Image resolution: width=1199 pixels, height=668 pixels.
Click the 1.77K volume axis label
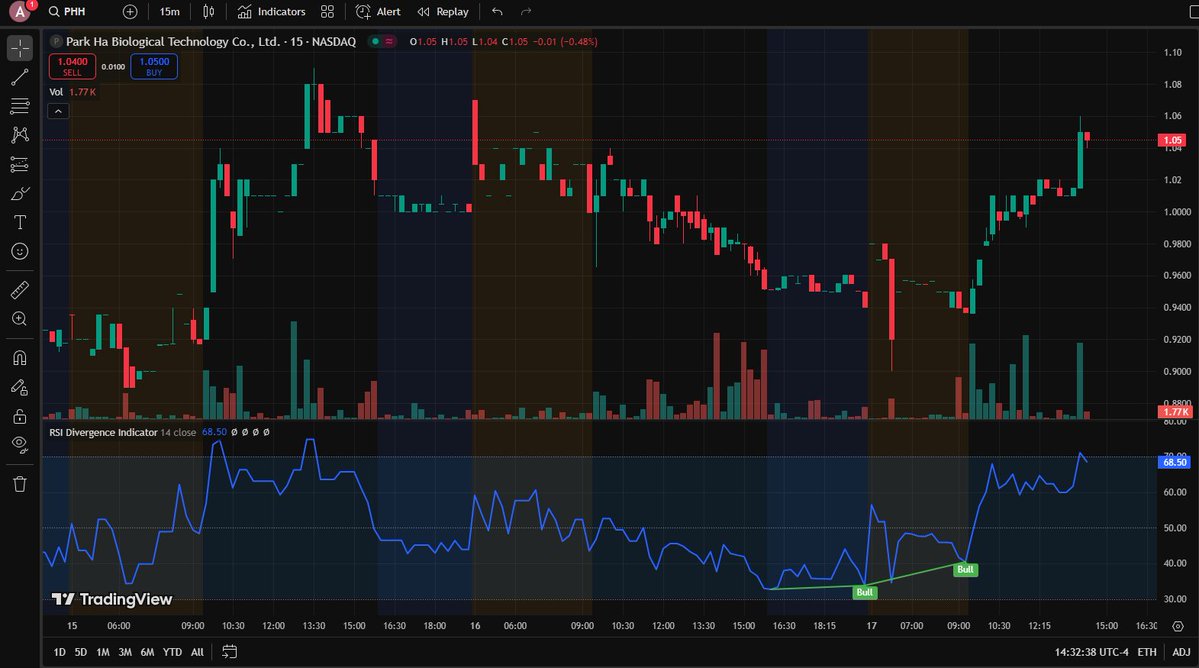[1175, 412]
